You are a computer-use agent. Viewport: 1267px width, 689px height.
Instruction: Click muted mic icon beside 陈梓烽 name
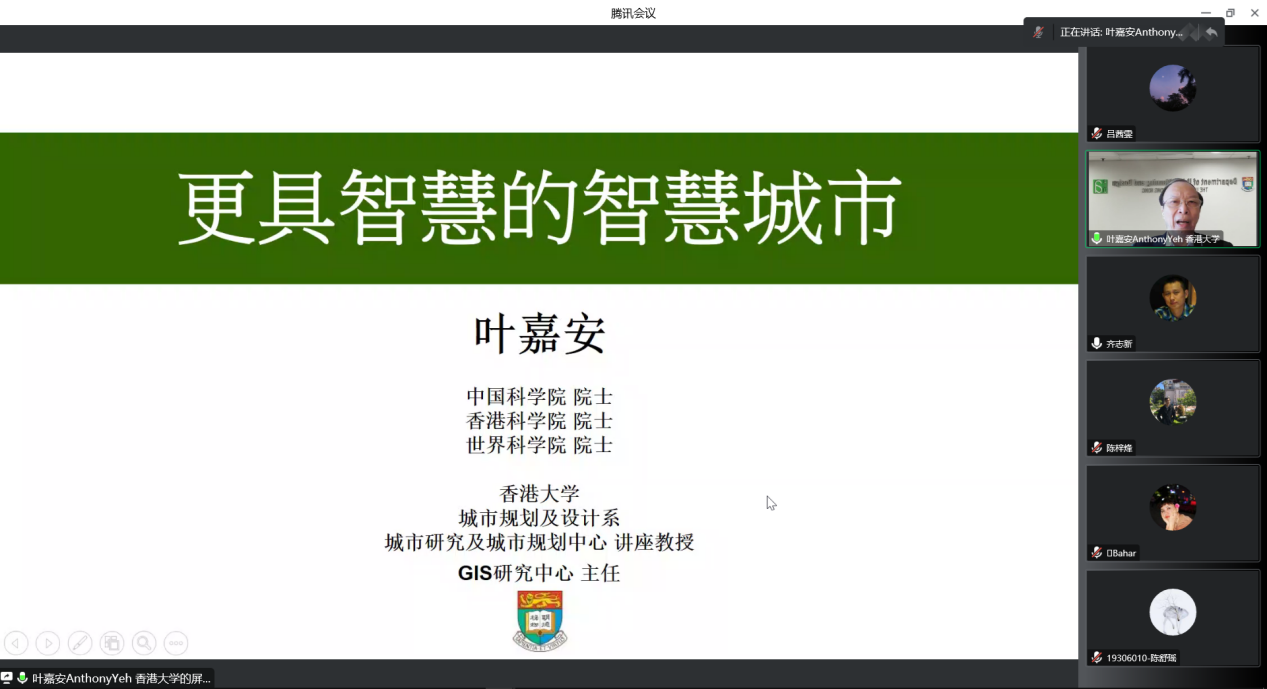(1097, 448)
